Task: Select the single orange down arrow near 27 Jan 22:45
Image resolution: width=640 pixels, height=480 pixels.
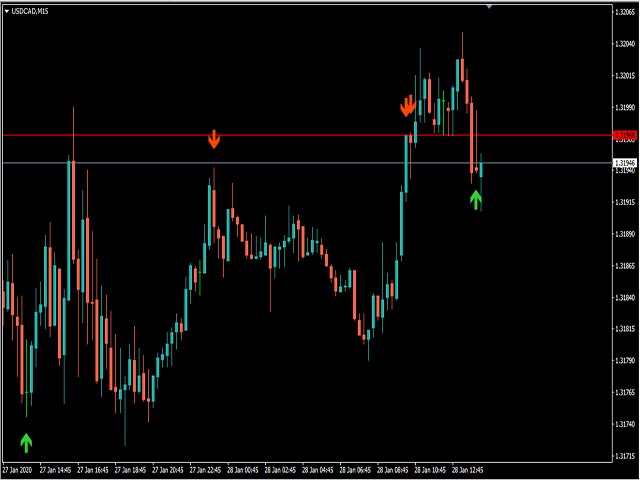Action: tap(214, 139)
